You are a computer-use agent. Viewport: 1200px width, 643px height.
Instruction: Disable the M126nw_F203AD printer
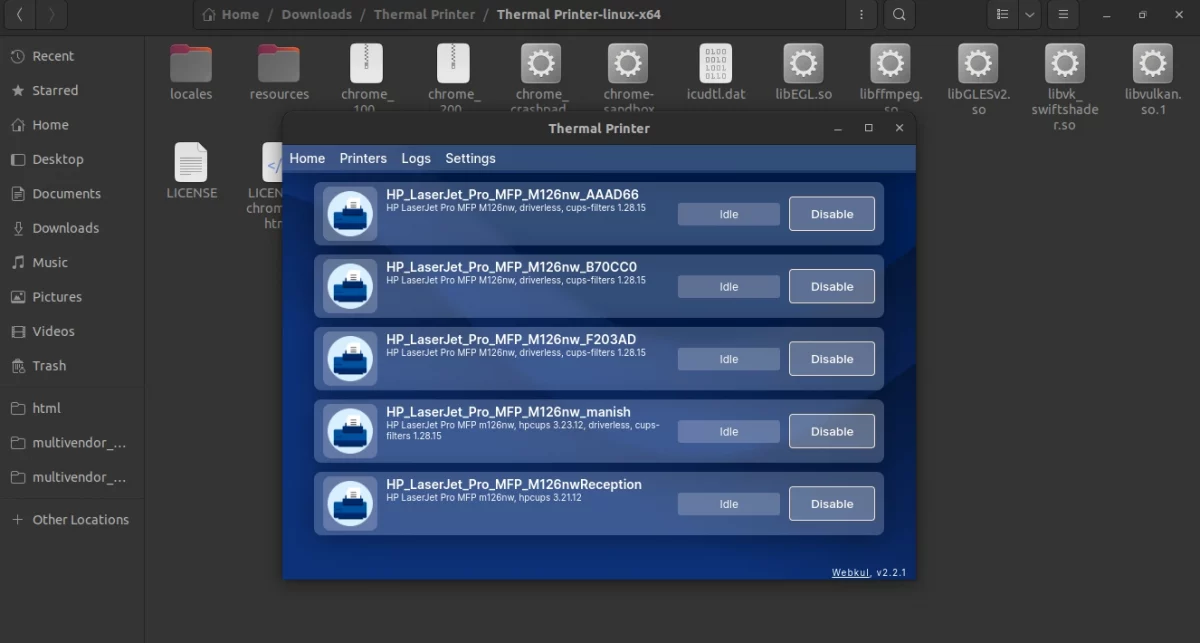[x=832, y=359]
